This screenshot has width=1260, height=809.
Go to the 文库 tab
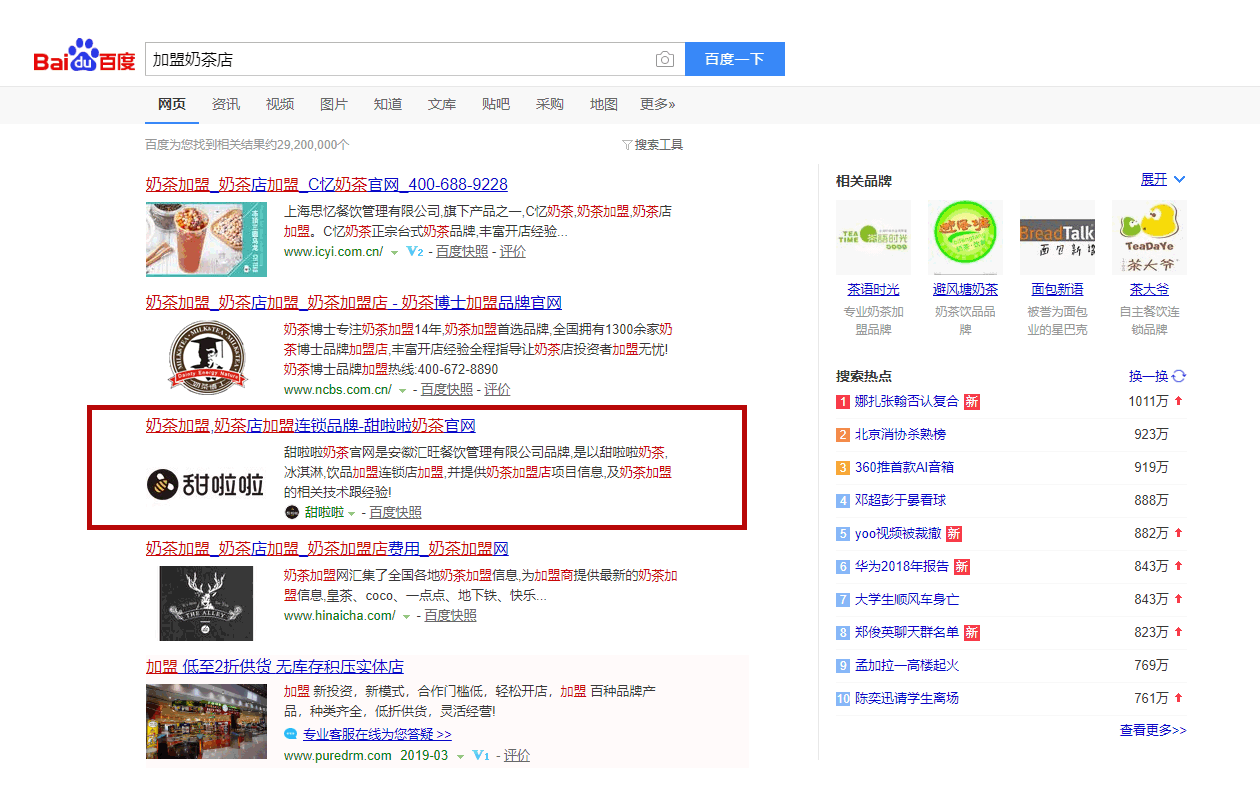tap(442, 104)
